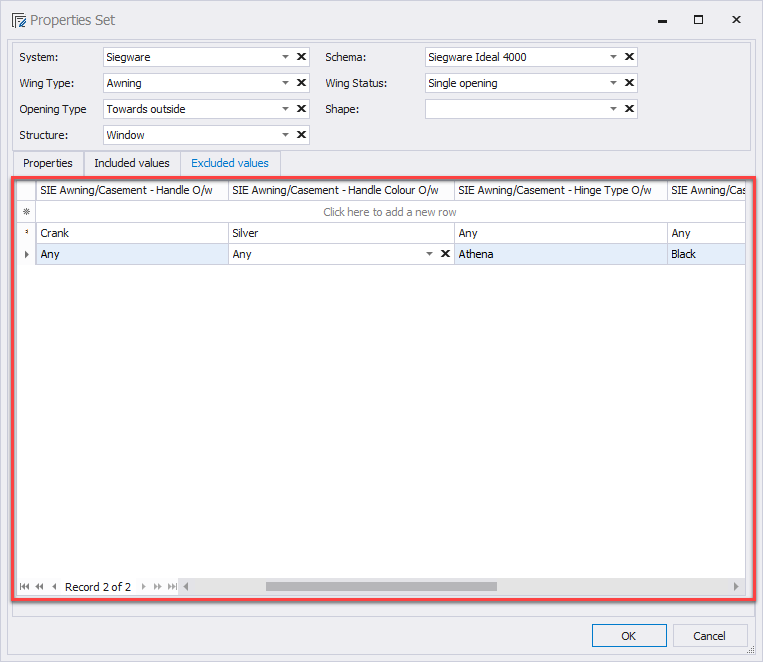Clear the Structure field value
The width and height of the screenshot is (763, 662).
[301, 135]
